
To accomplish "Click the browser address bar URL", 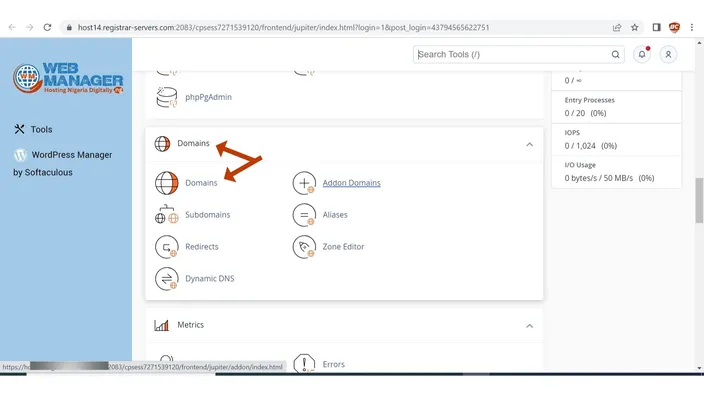I will [x=283, y=27].
